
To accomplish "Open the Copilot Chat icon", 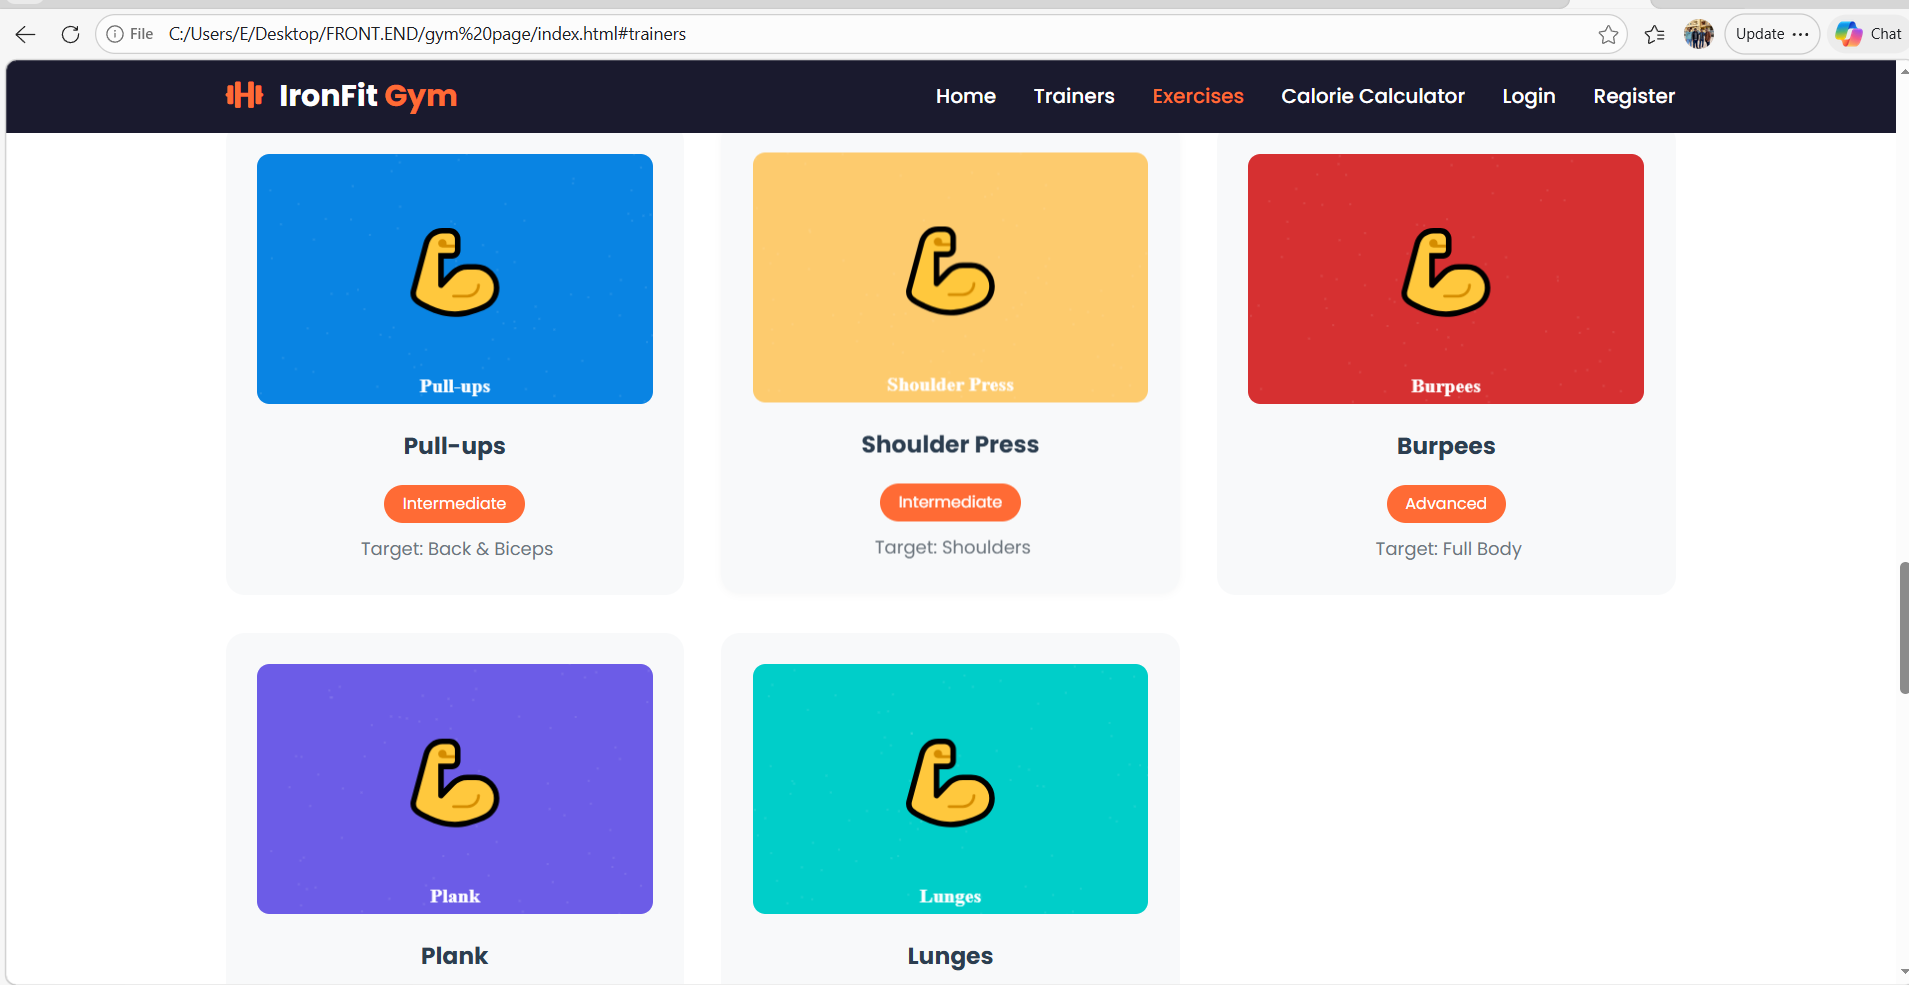I will [1868, 34].
